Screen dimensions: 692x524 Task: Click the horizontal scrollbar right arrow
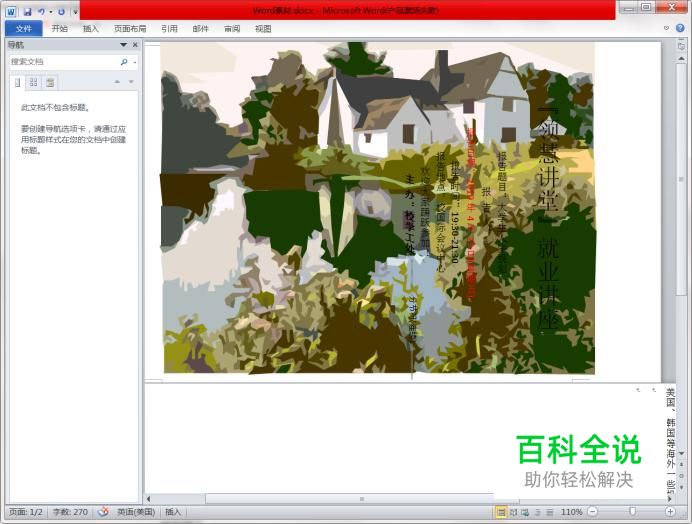pos(670,499)
